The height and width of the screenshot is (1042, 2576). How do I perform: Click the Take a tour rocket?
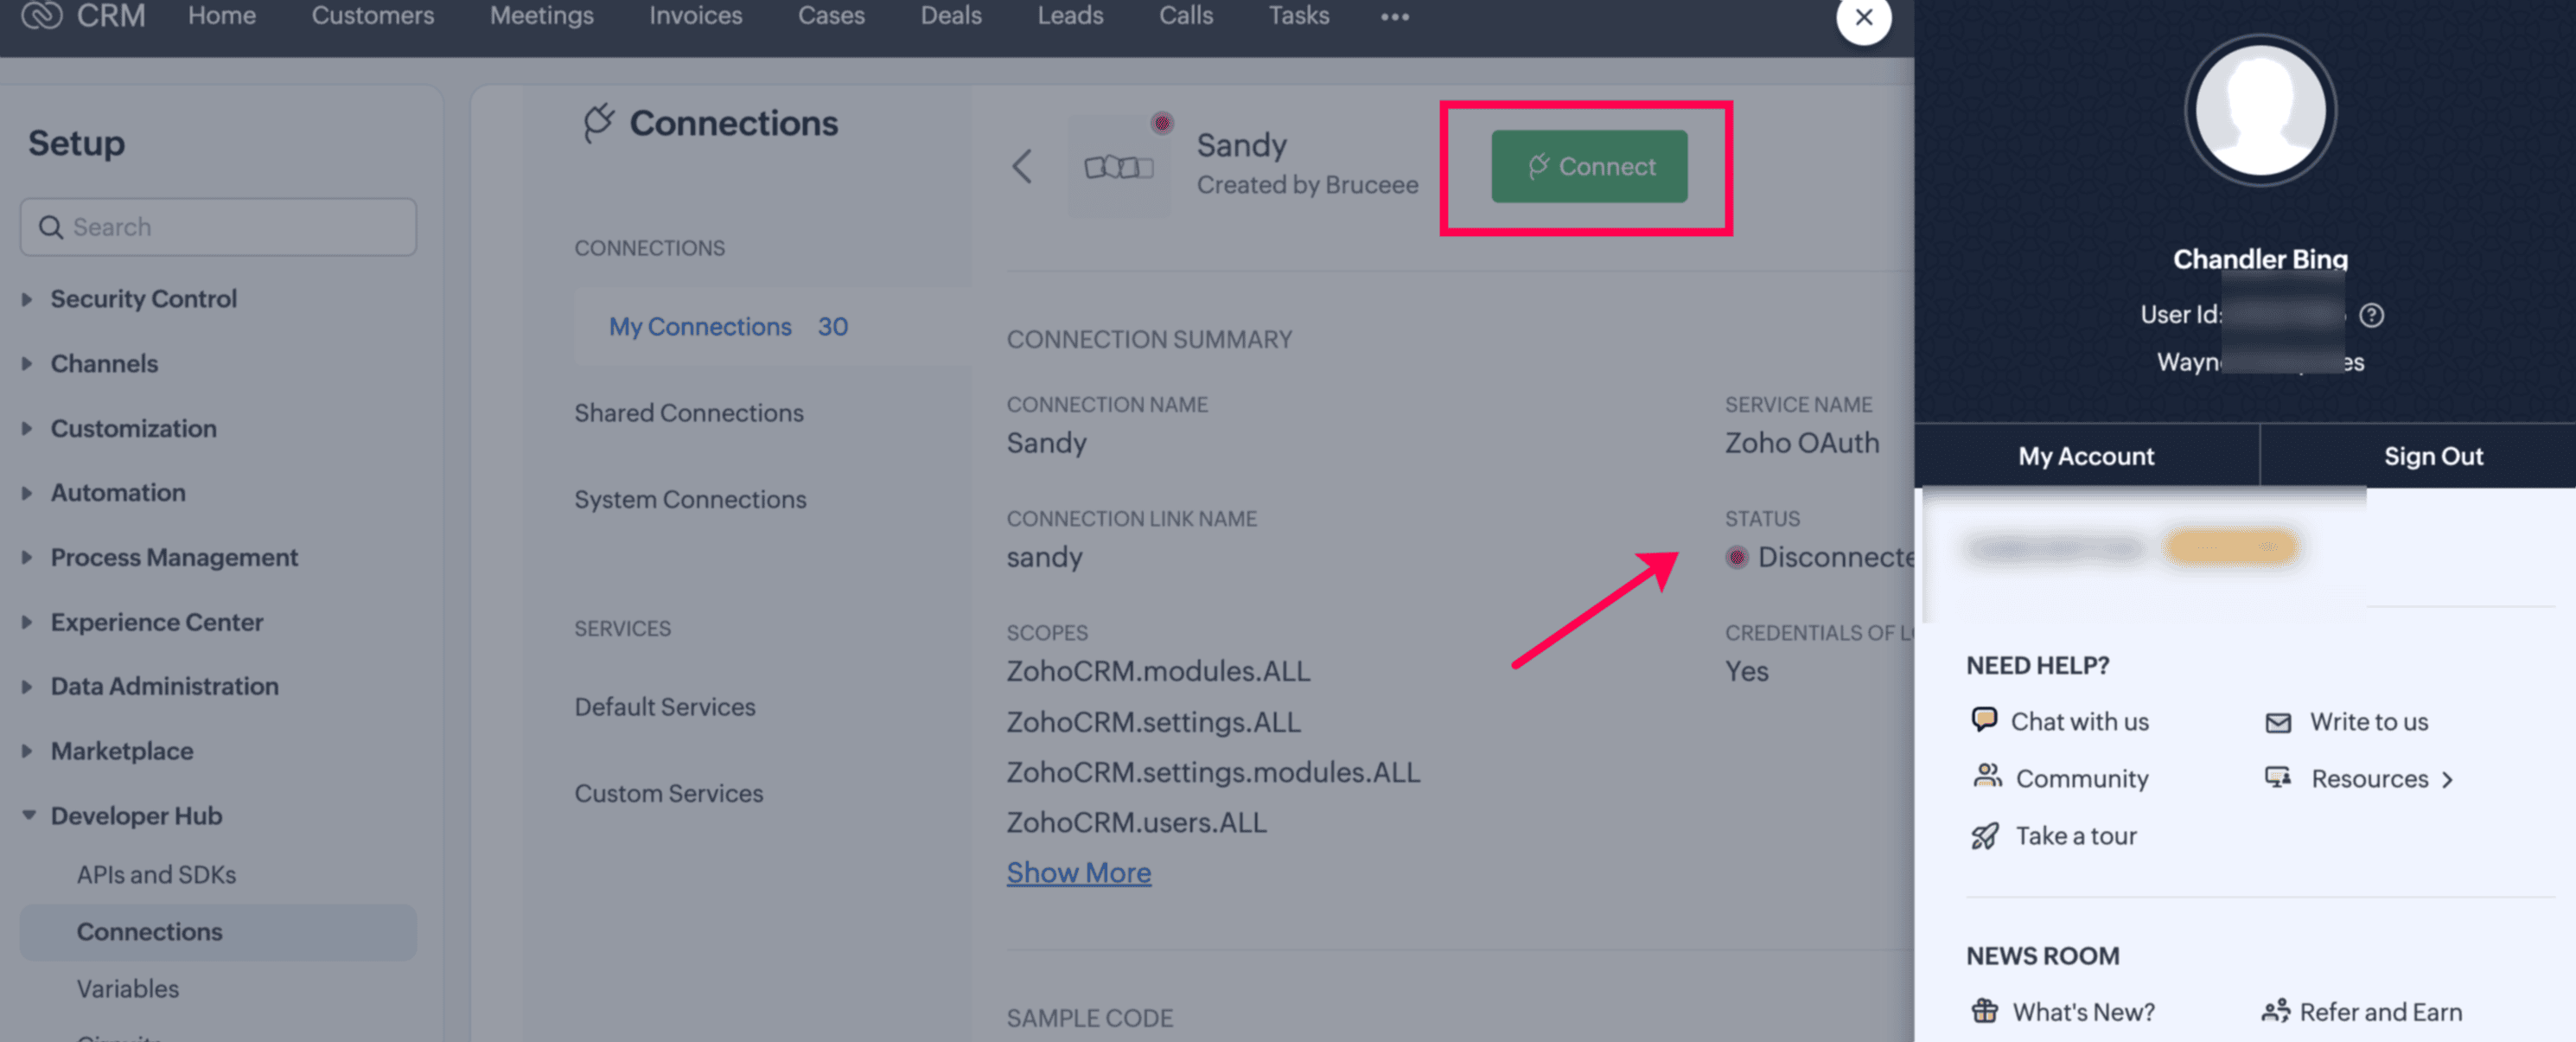point(1984,836)
